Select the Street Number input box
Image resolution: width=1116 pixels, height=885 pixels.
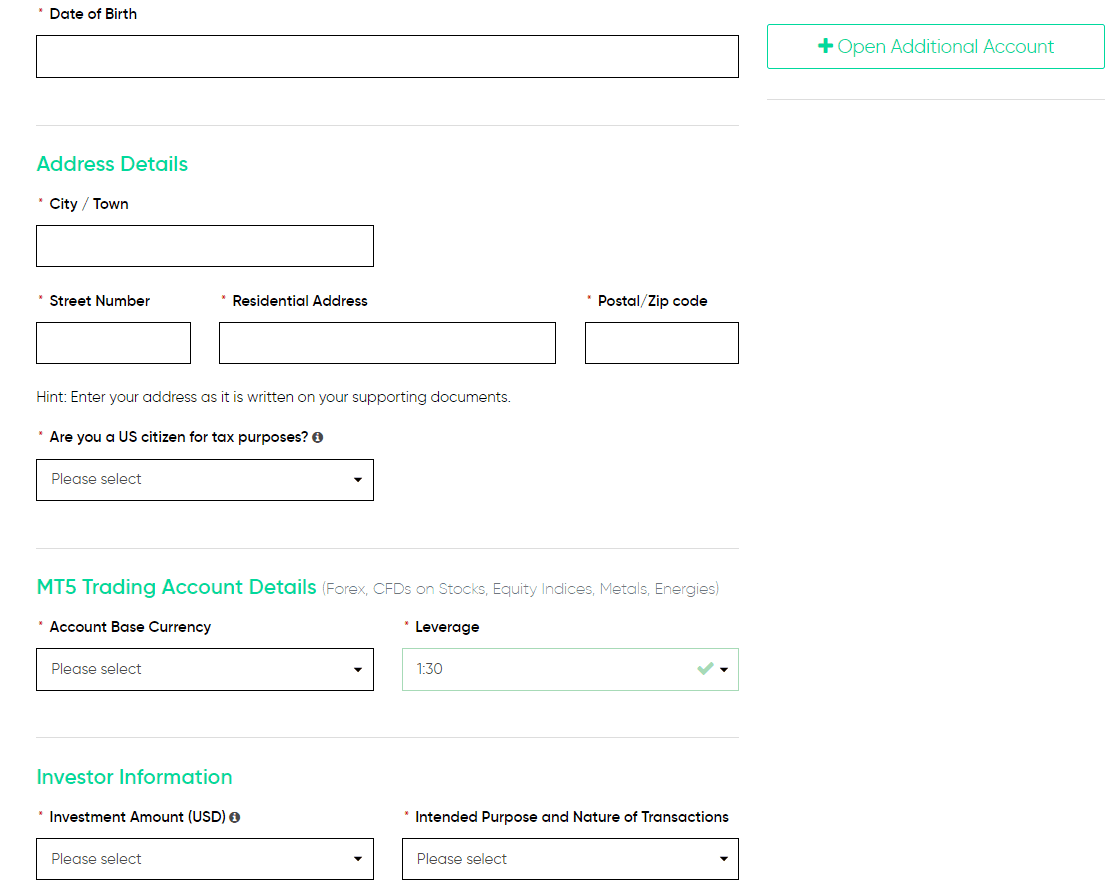(113, 343)
